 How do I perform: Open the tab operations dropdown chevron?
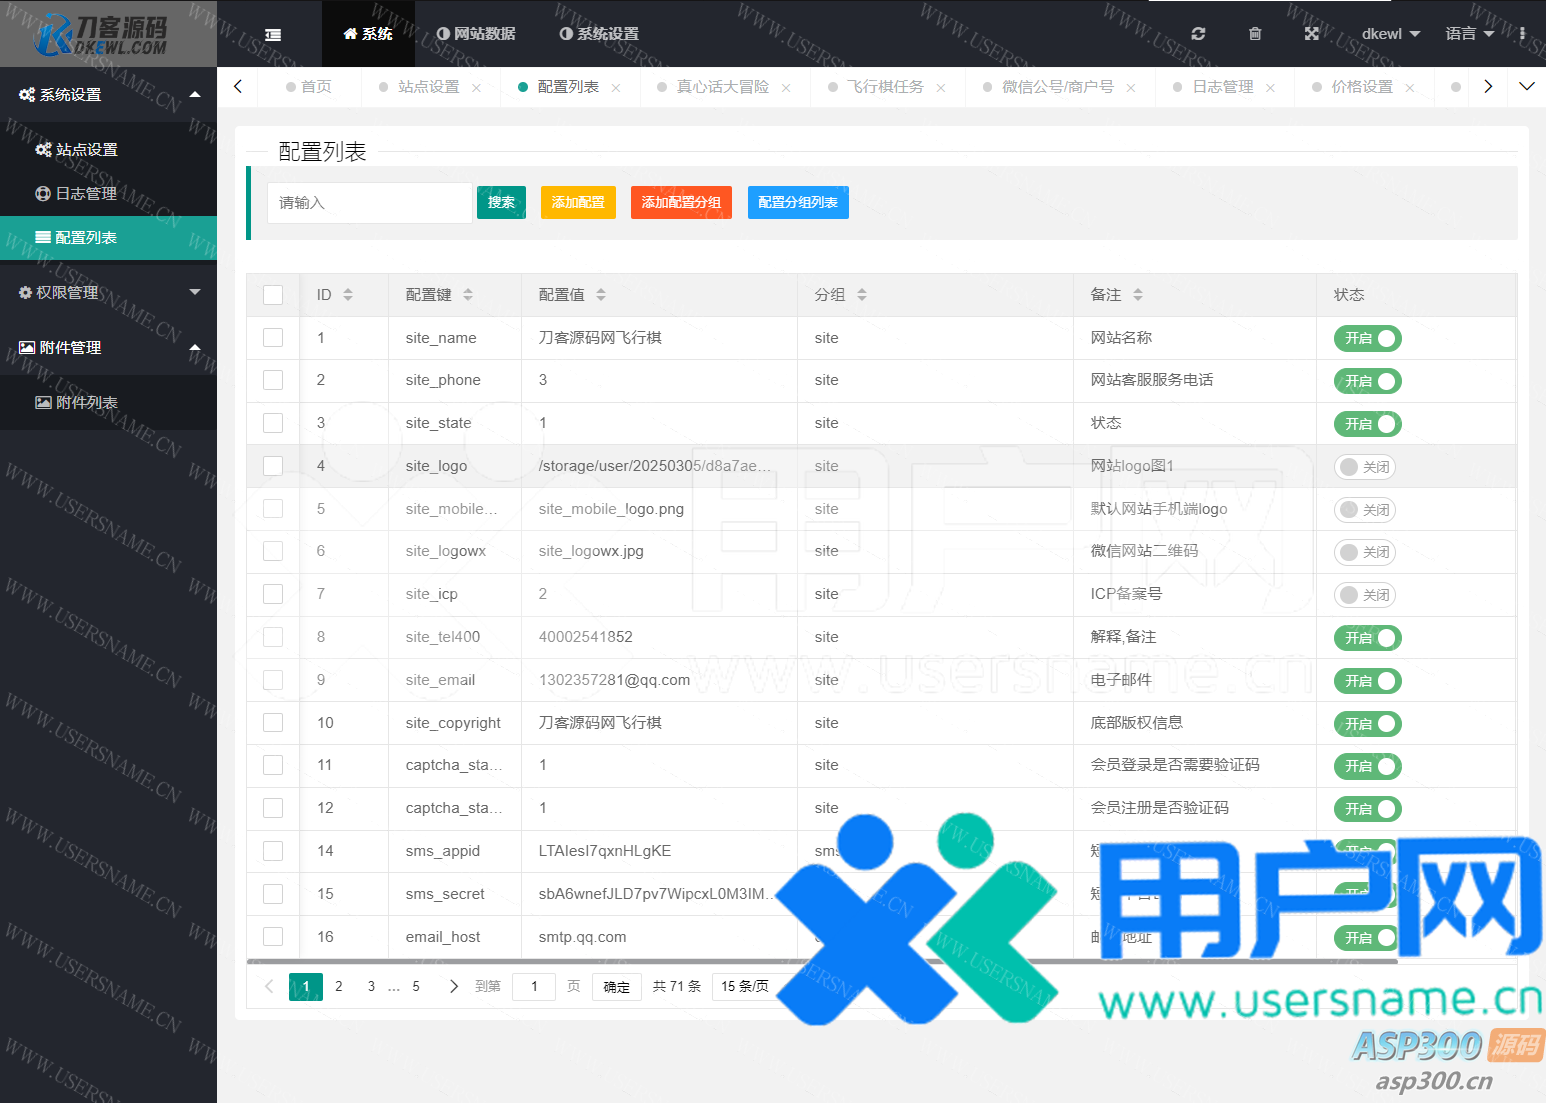point(1526,87)
